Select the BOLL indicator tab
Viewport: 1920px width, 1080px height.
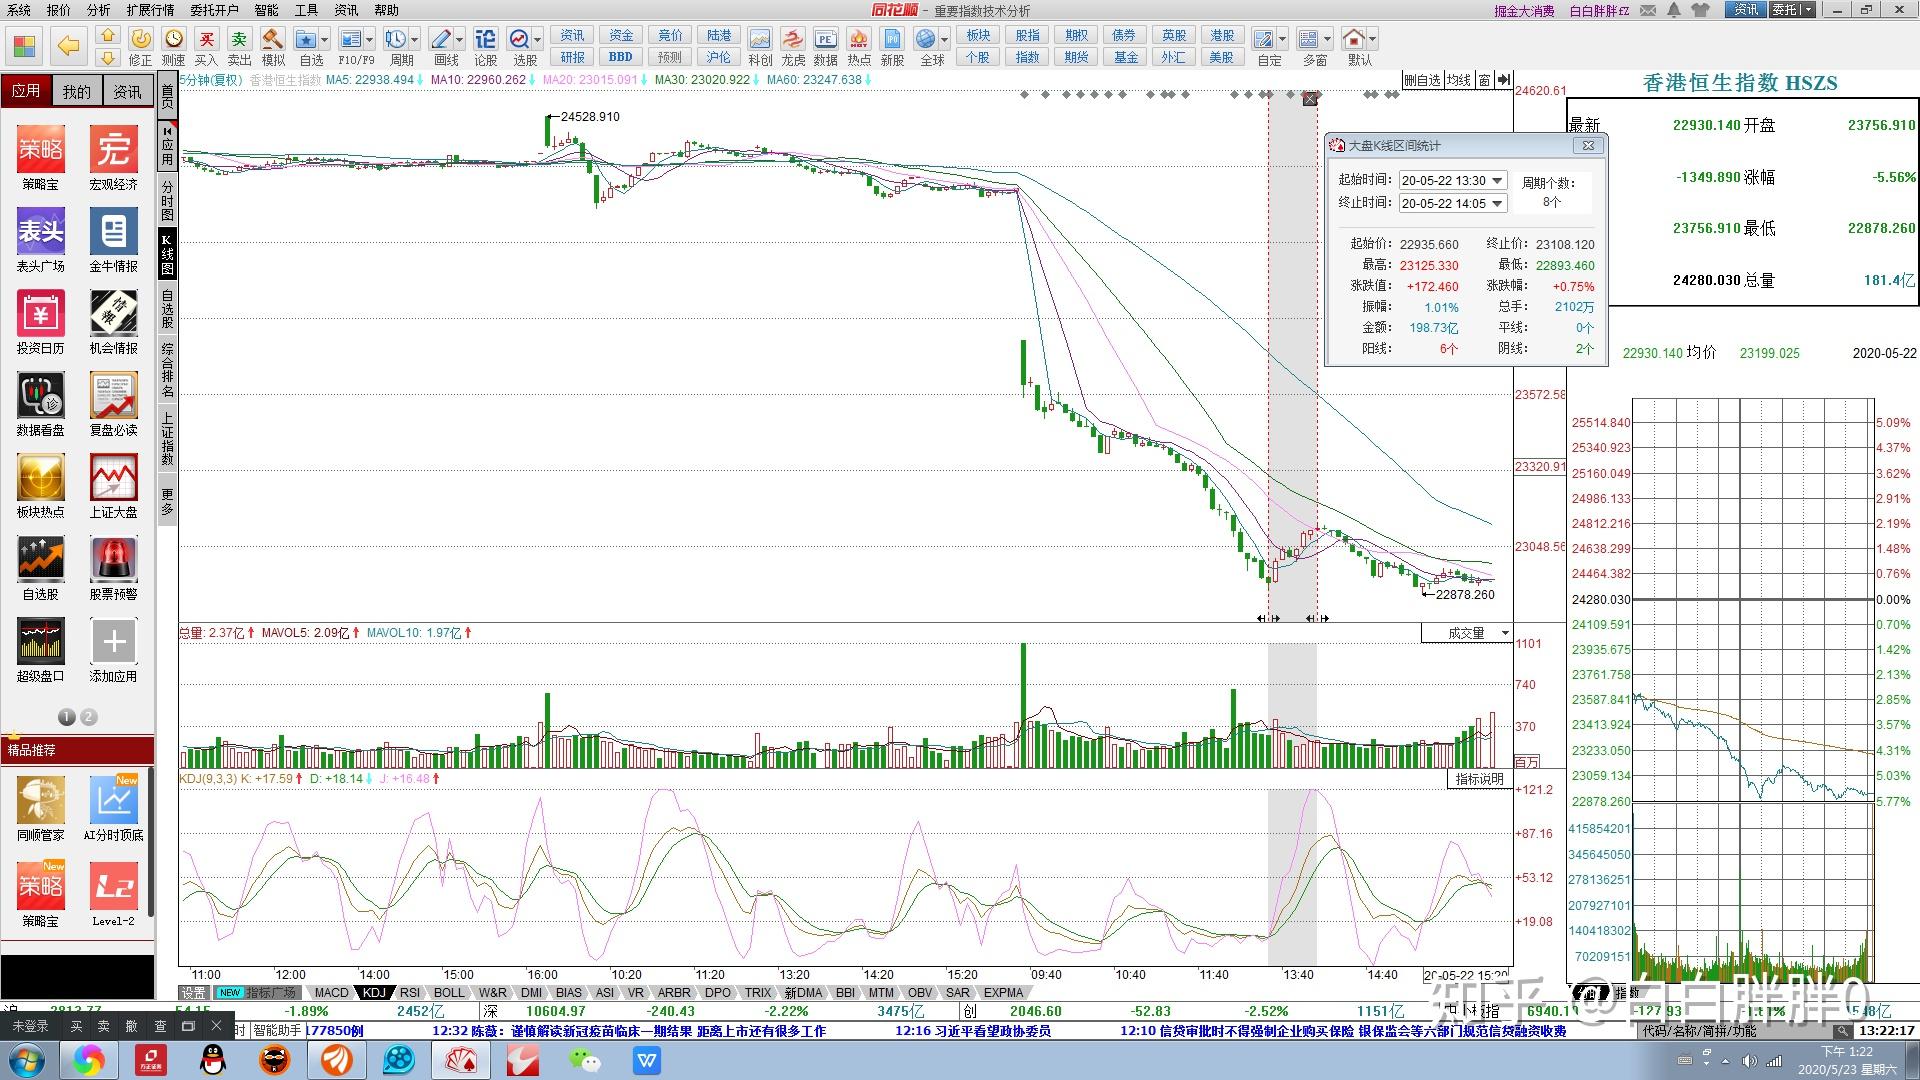449,993
